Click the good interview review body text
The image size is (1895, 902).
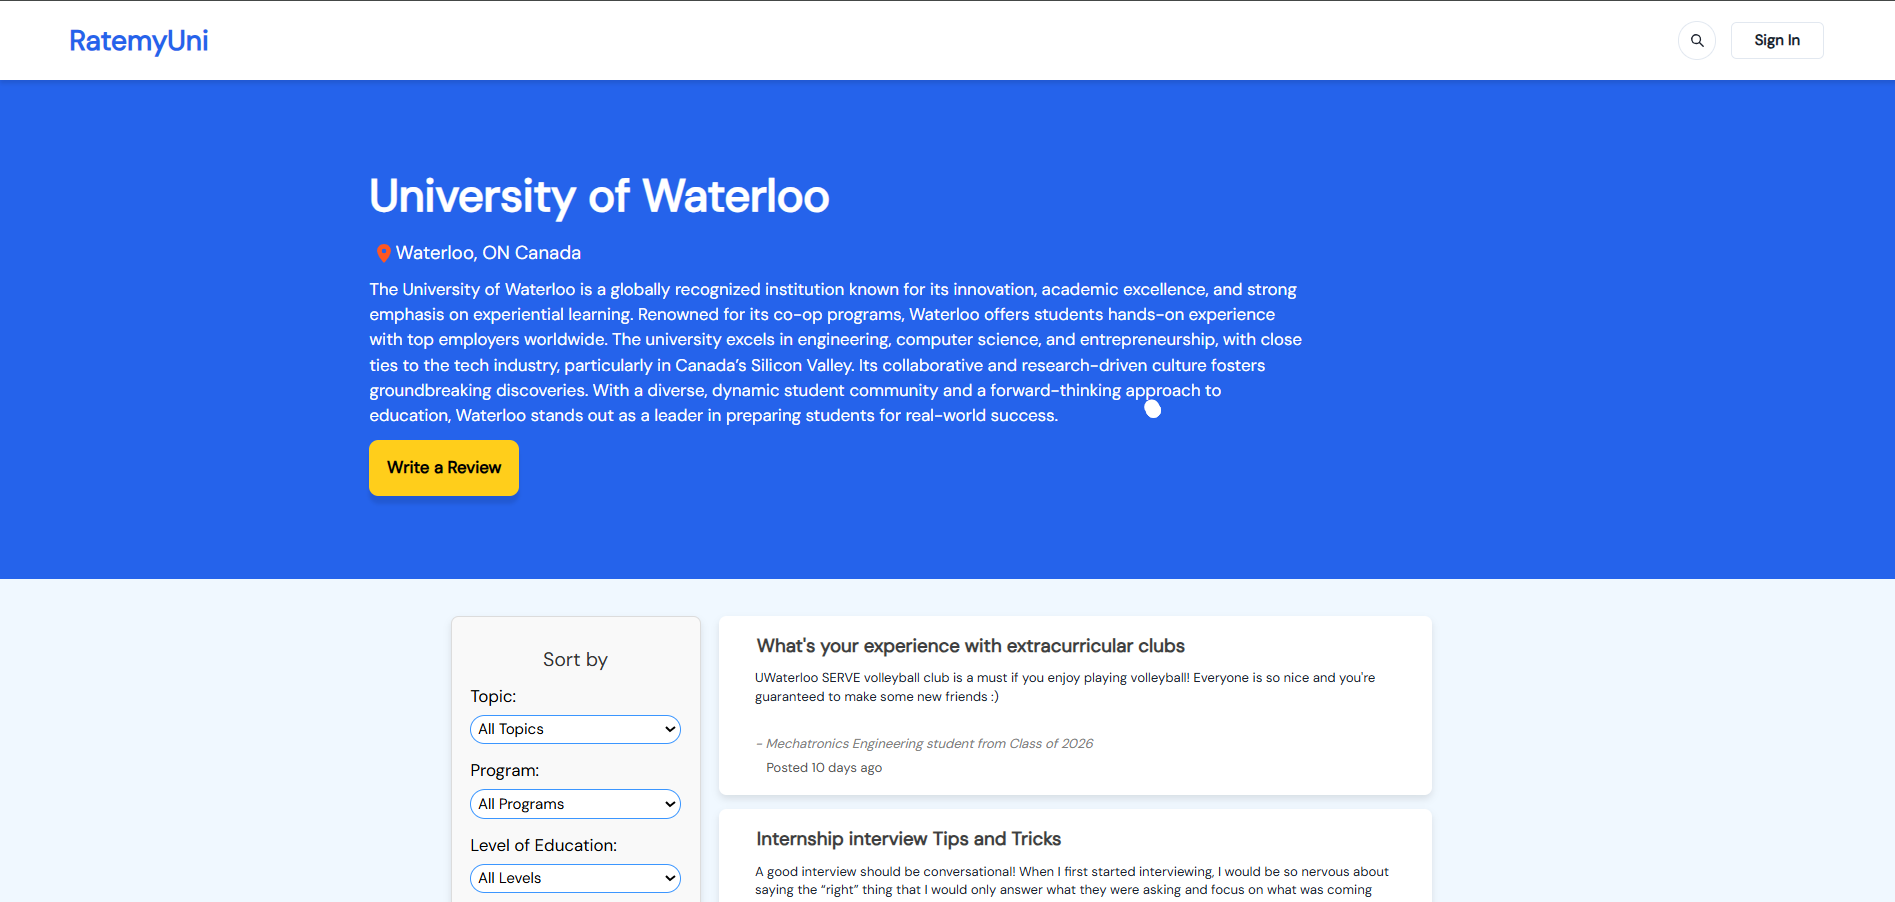[x=1072, y=881]
